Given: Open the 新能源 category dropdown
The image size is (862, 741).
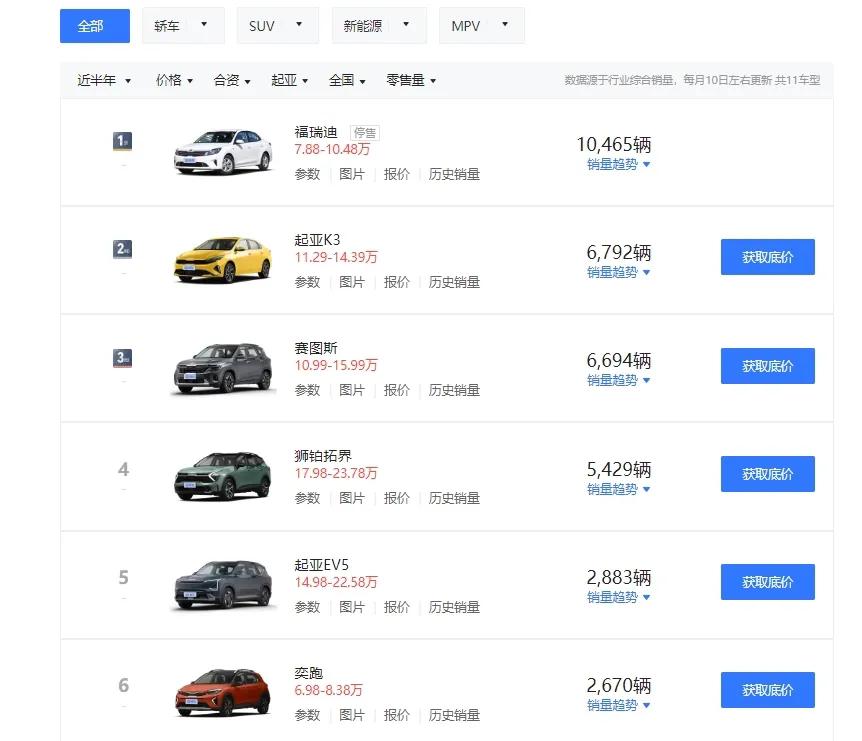Looking at the screenshot, I should [379, 26].
